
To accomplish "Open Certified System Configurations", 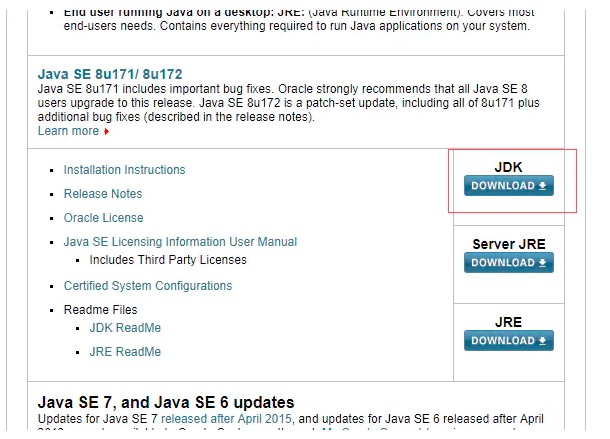I will [148, 286].
